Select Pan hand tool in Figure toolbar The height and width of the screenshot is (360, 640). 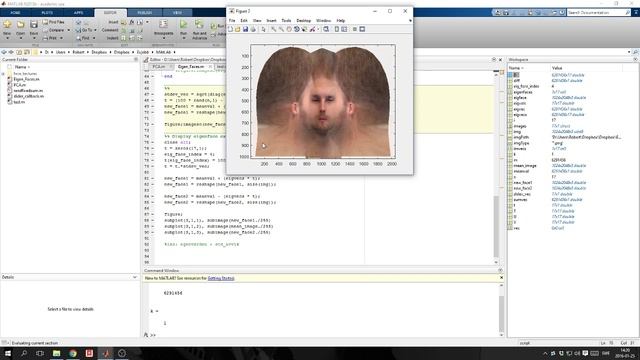point(289,29)
